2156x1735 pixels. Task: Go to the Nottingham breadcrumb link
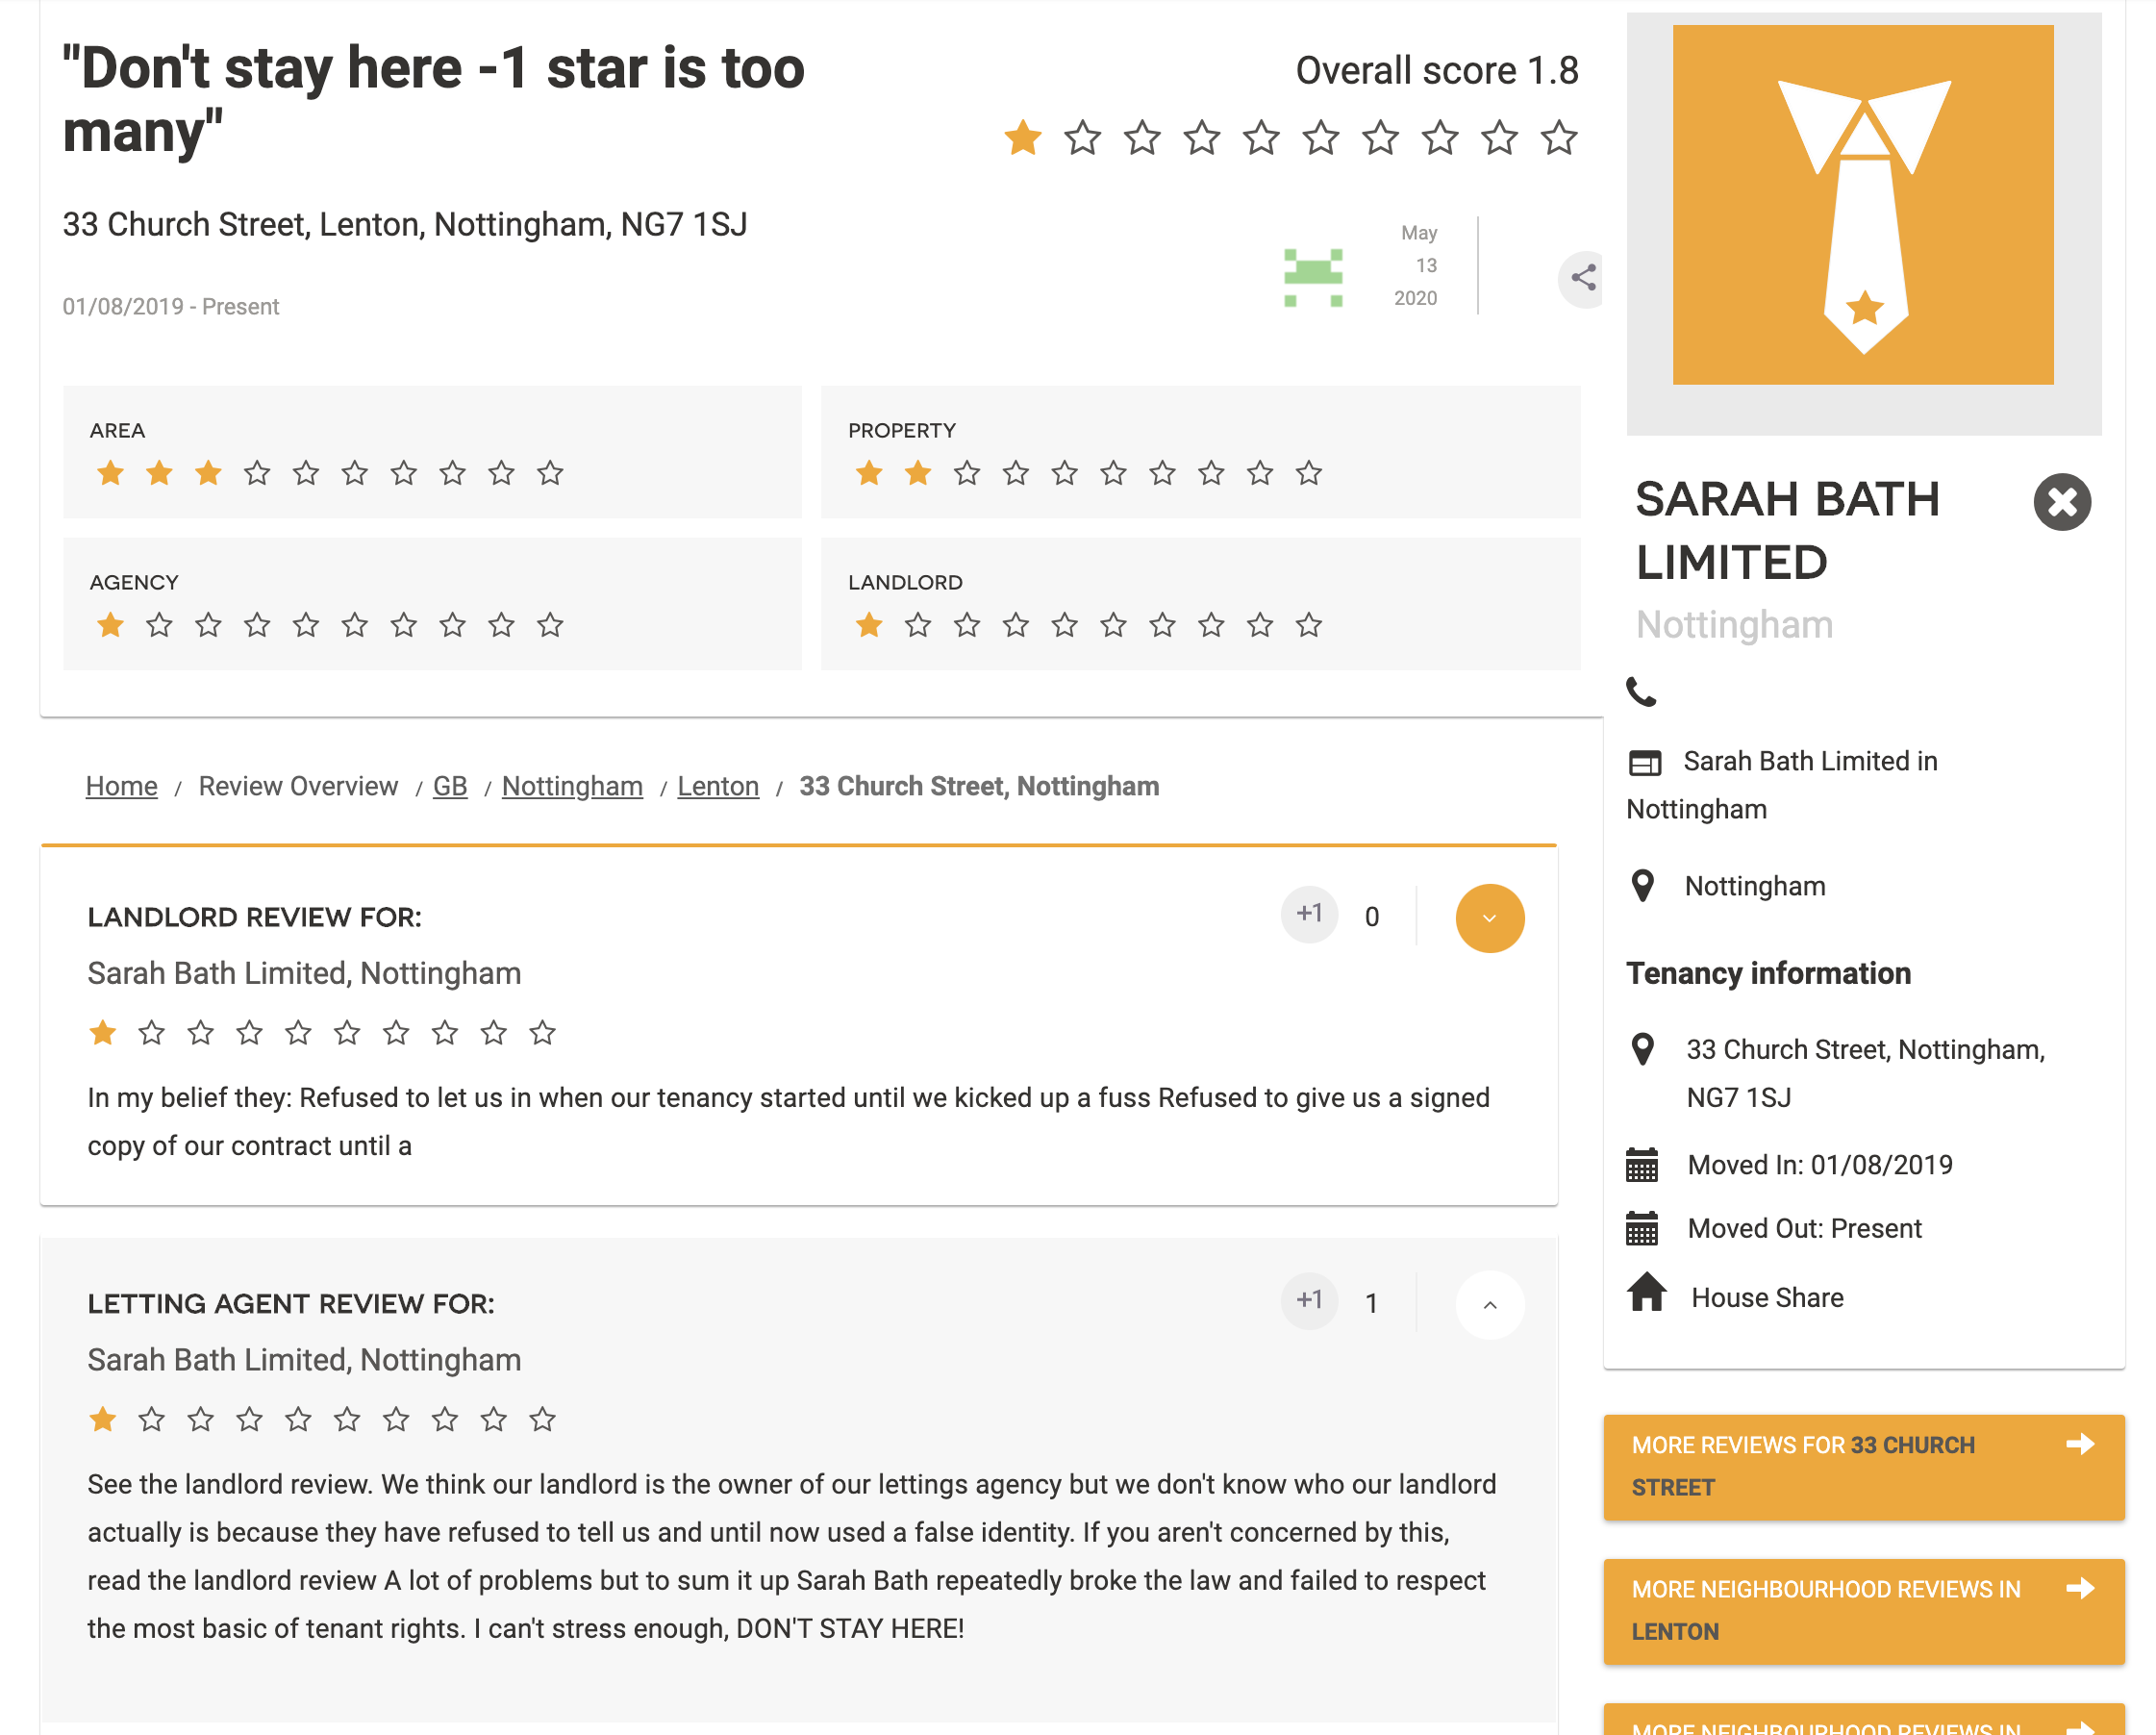tap(572, 787)
